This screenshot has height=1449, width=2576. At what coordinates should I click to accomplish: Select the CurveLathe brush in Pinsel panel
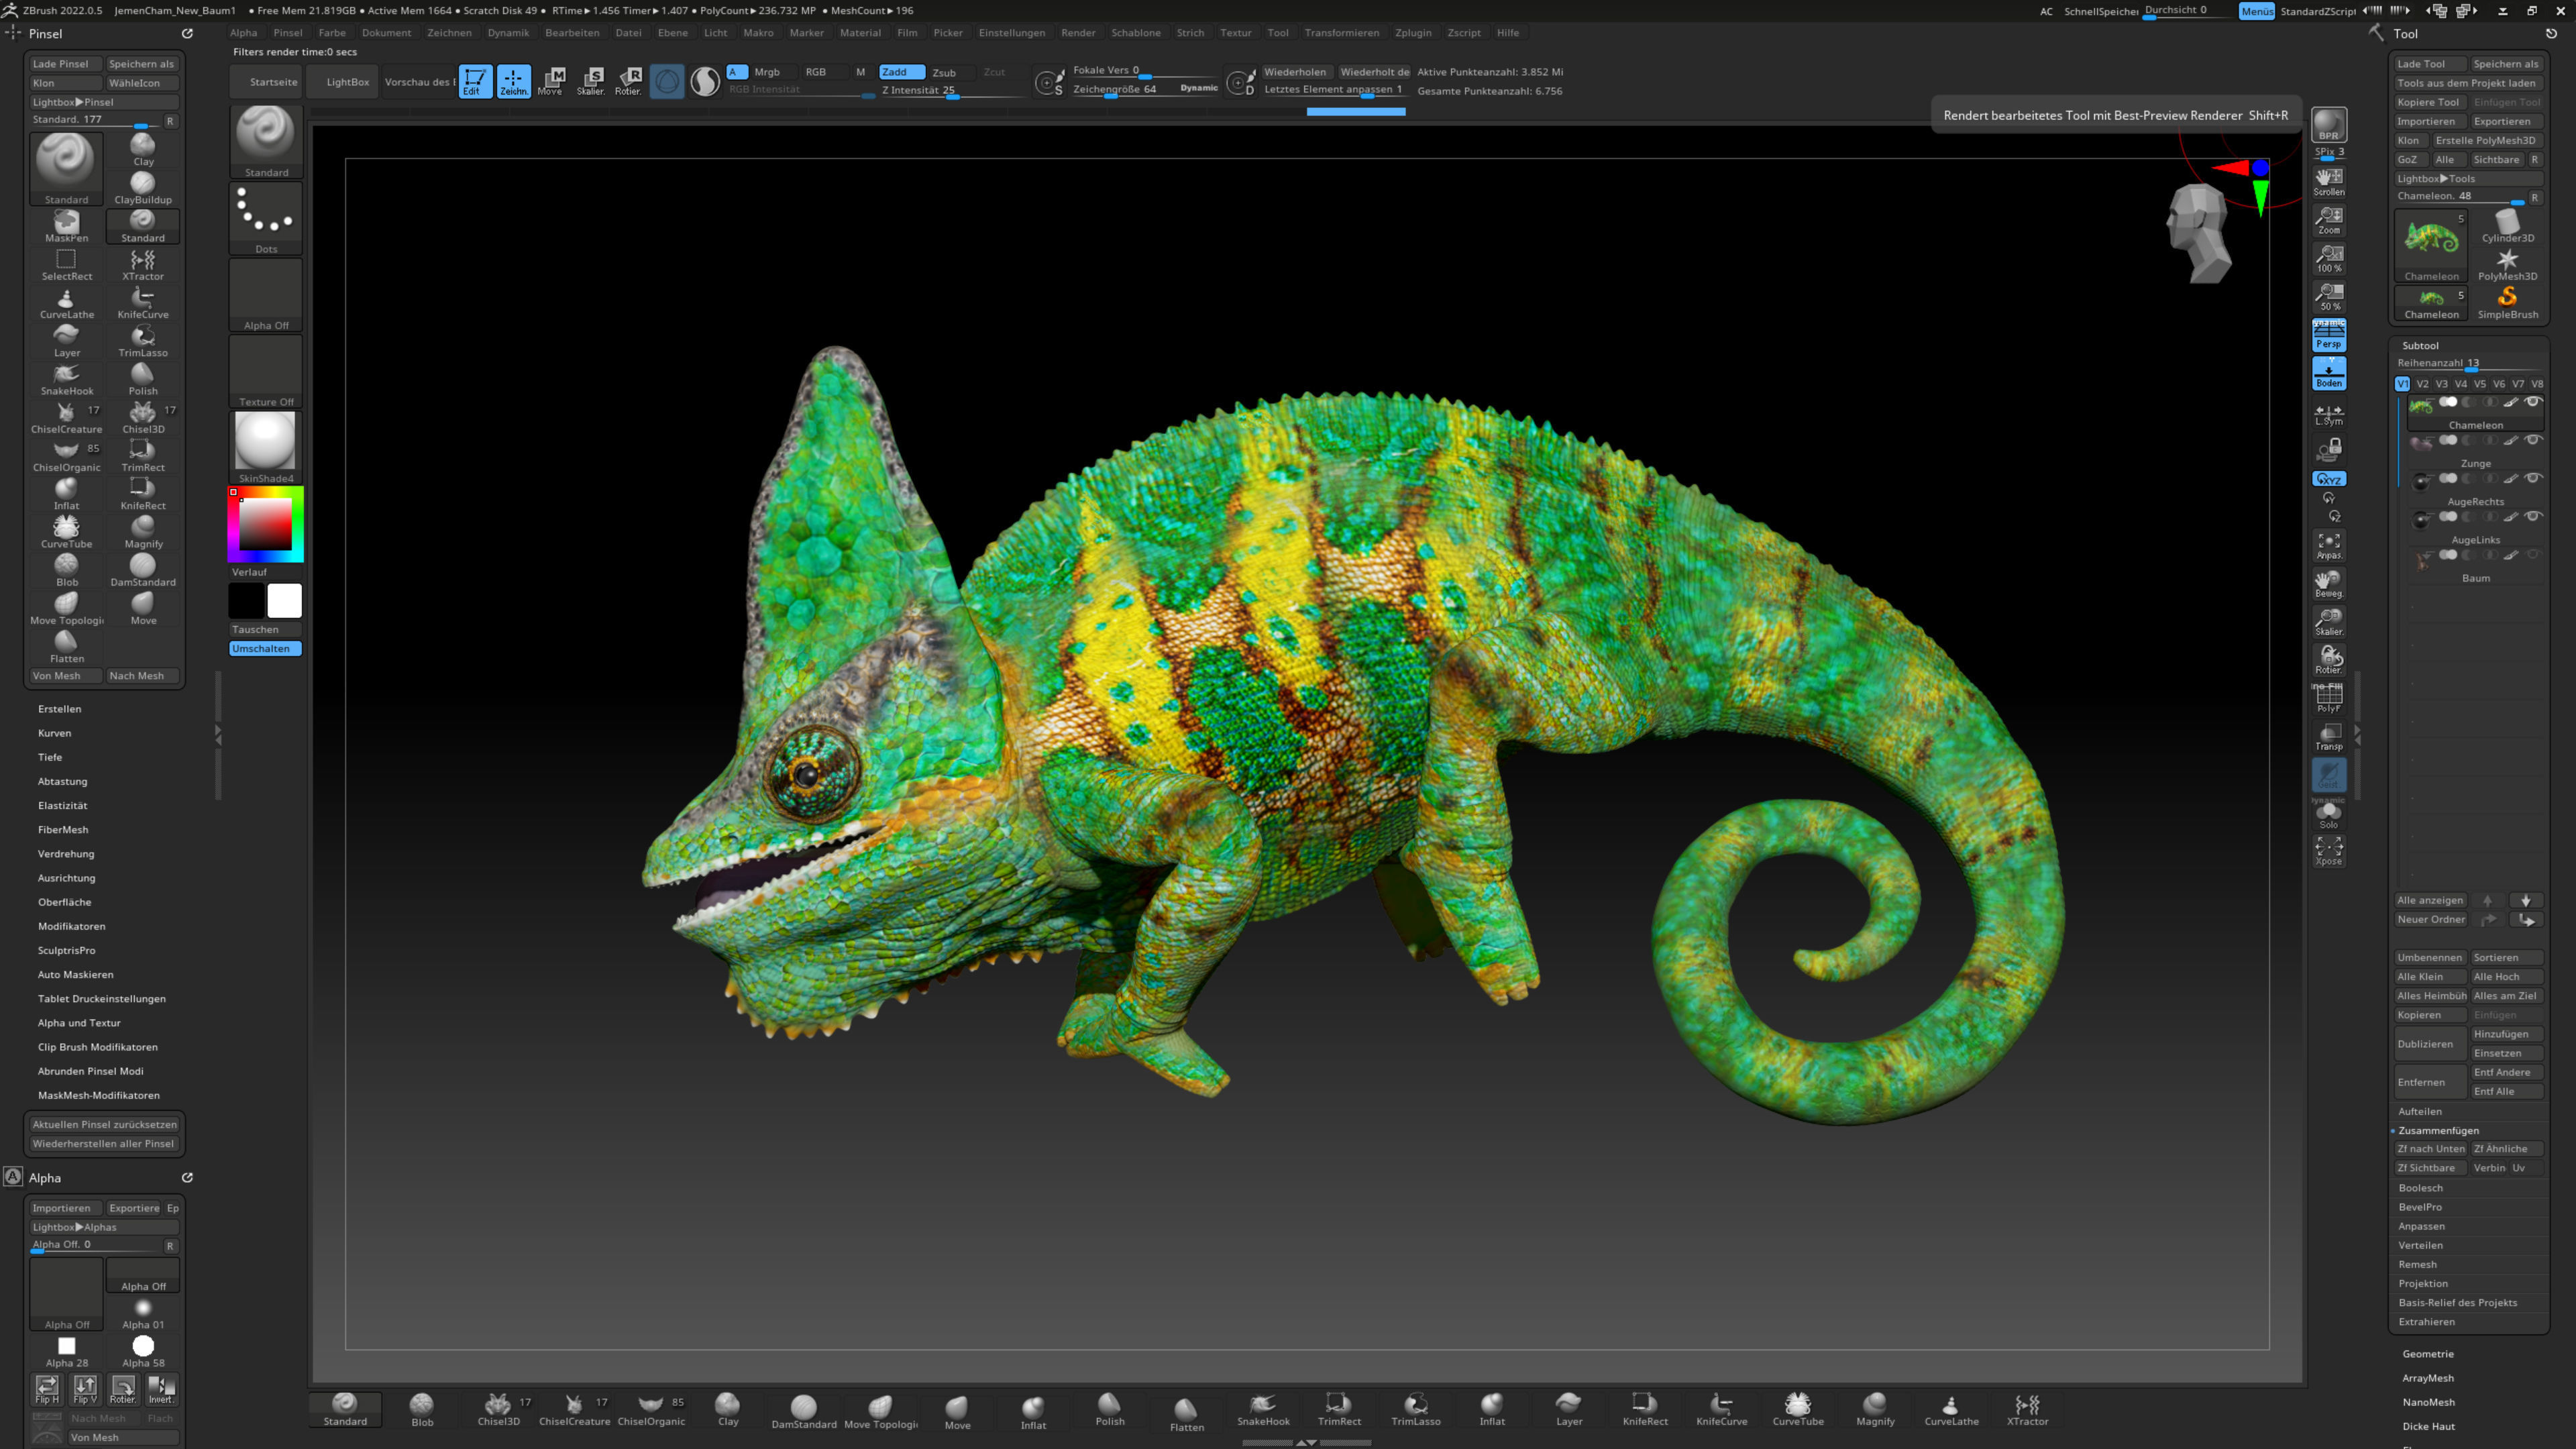tap(66, 303)
